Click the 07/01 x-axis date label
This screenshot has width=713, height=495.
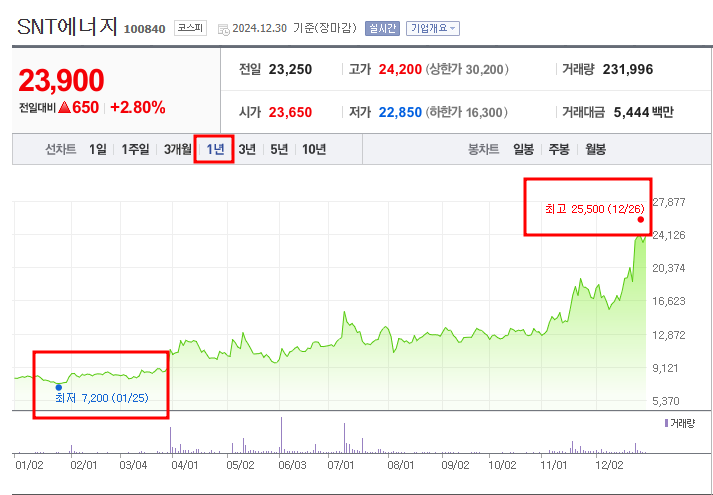pos(341,465)
